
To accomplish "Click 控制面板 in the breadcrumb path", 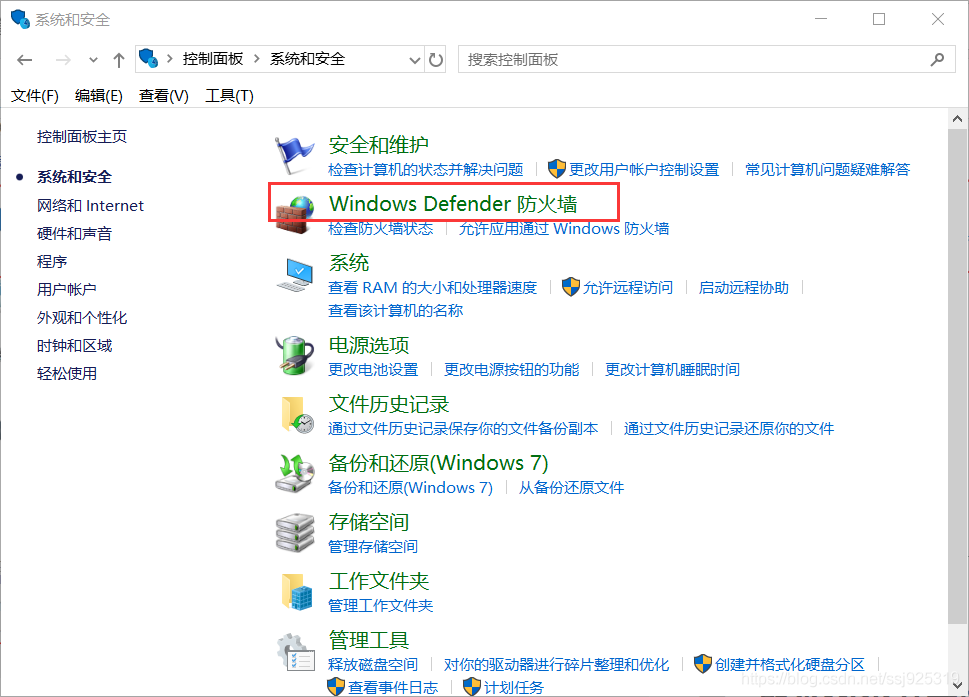I will (213, 59).
